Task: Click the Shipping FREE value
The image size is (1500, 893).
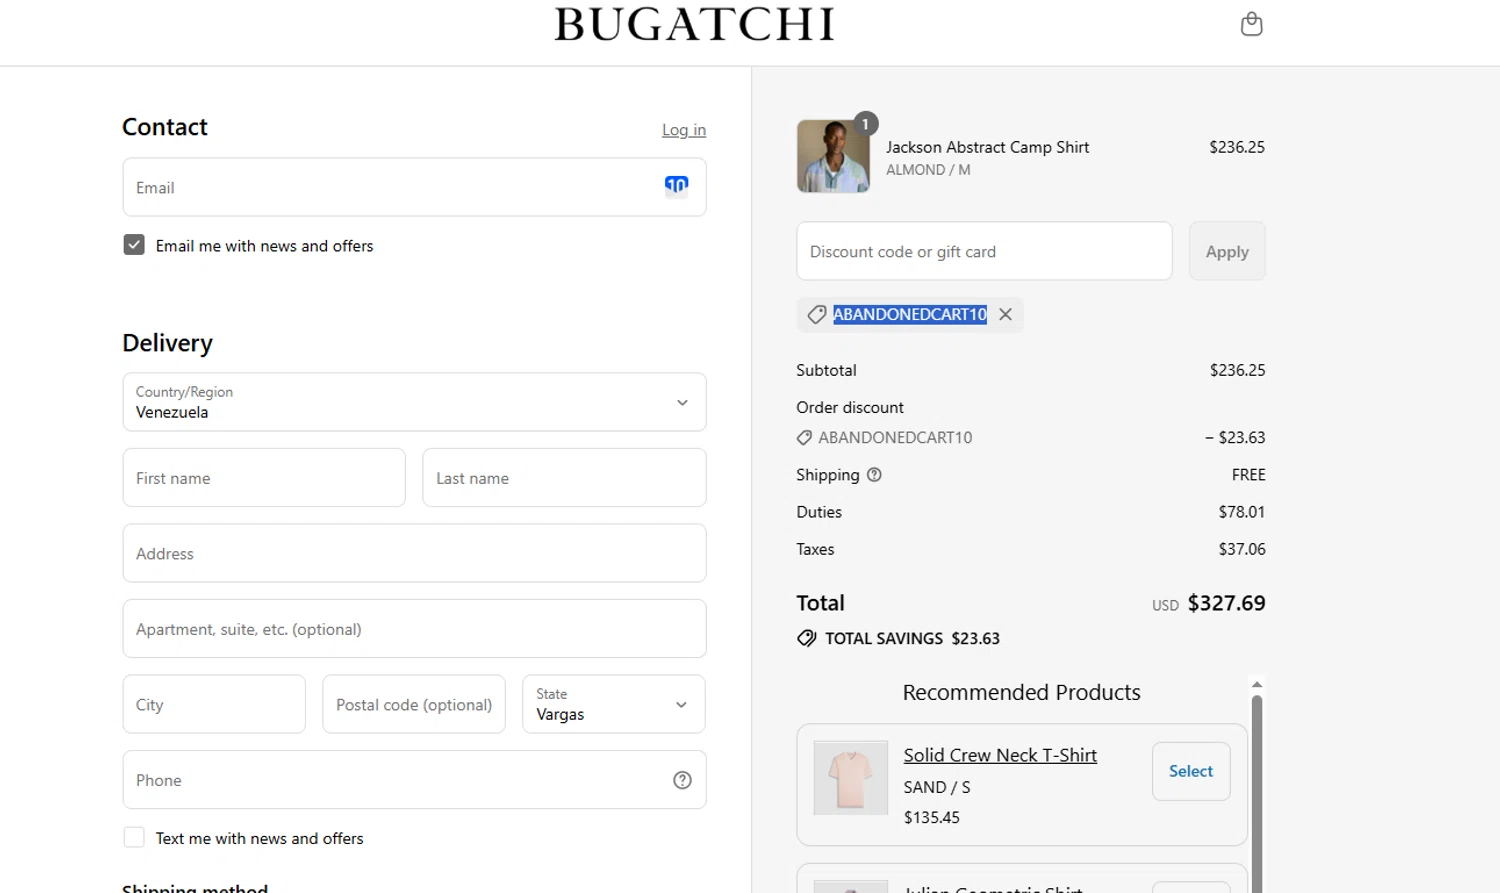Action: coord(1249,475)
